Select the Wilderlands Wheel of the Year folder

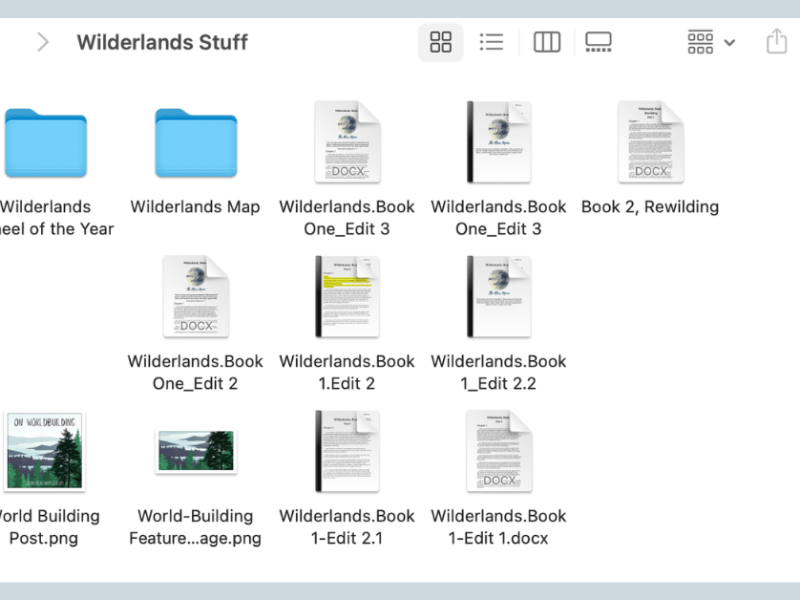click(45, 143)
